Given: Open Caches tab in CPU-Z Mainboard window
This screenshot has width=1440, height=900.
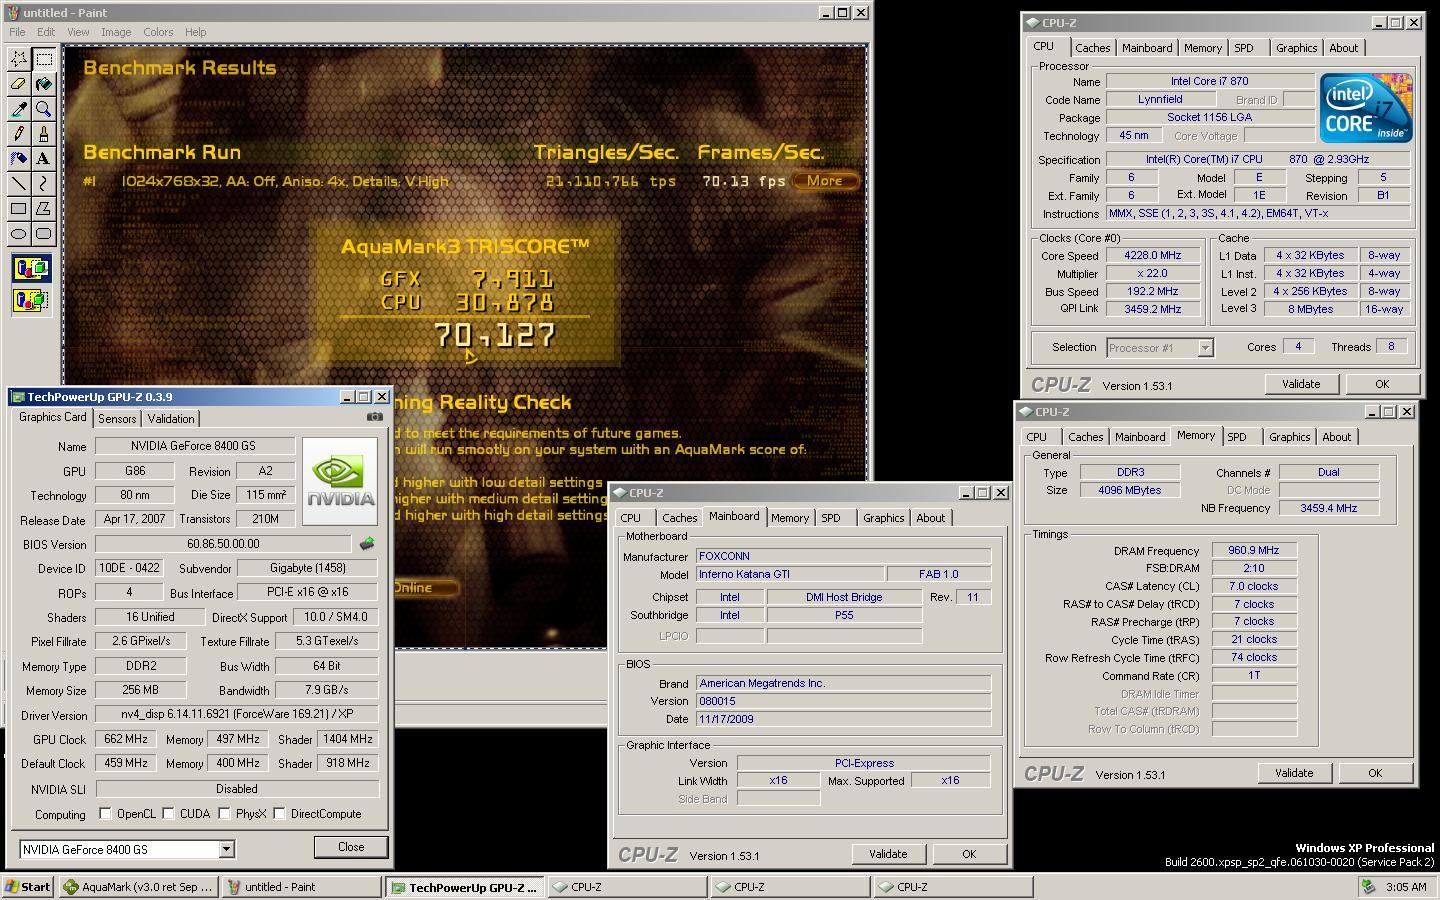Looking at the screenshot, I should point(679,518).
